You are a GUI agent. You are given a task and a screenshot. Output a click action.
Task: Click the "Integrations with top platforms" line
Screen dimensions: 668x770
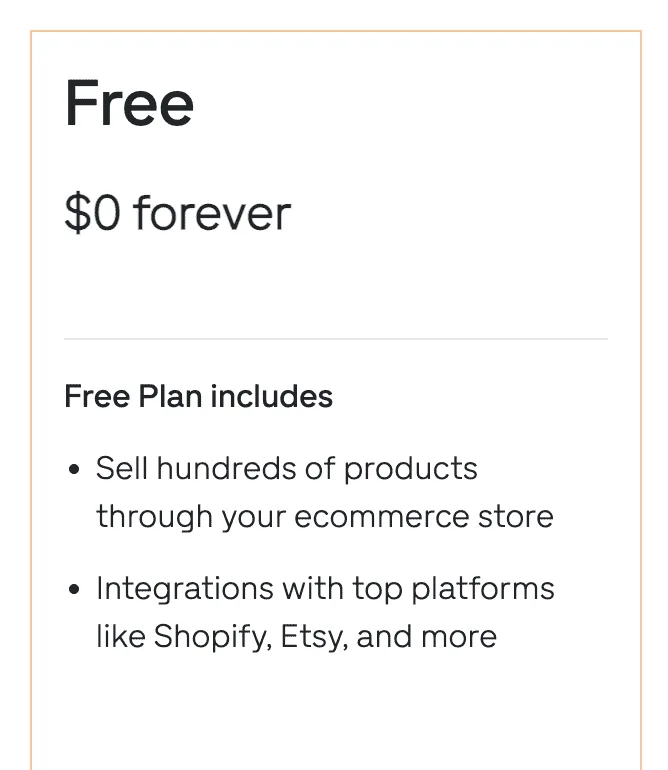tap(324, 588)
